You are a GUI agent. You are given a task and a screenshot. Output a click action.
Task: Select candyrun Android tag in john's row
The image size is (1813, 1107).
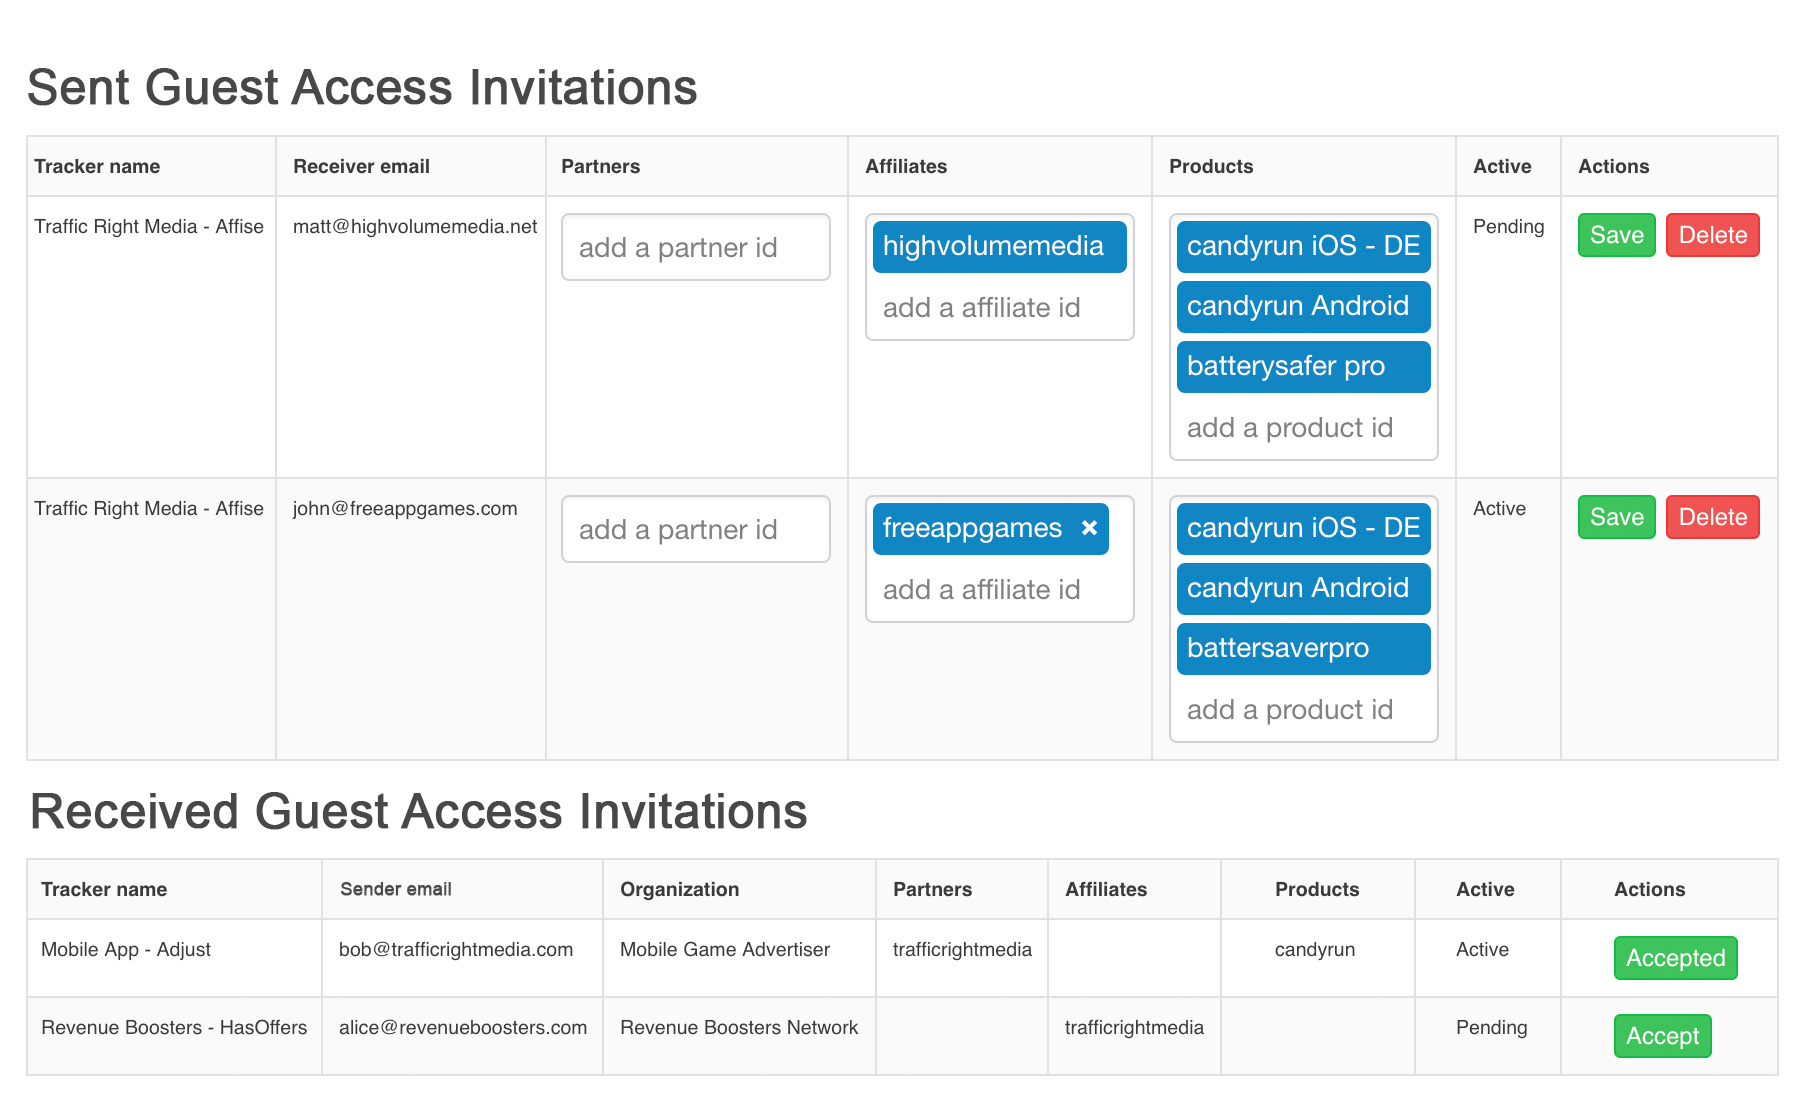click(x=1303, y=589)
